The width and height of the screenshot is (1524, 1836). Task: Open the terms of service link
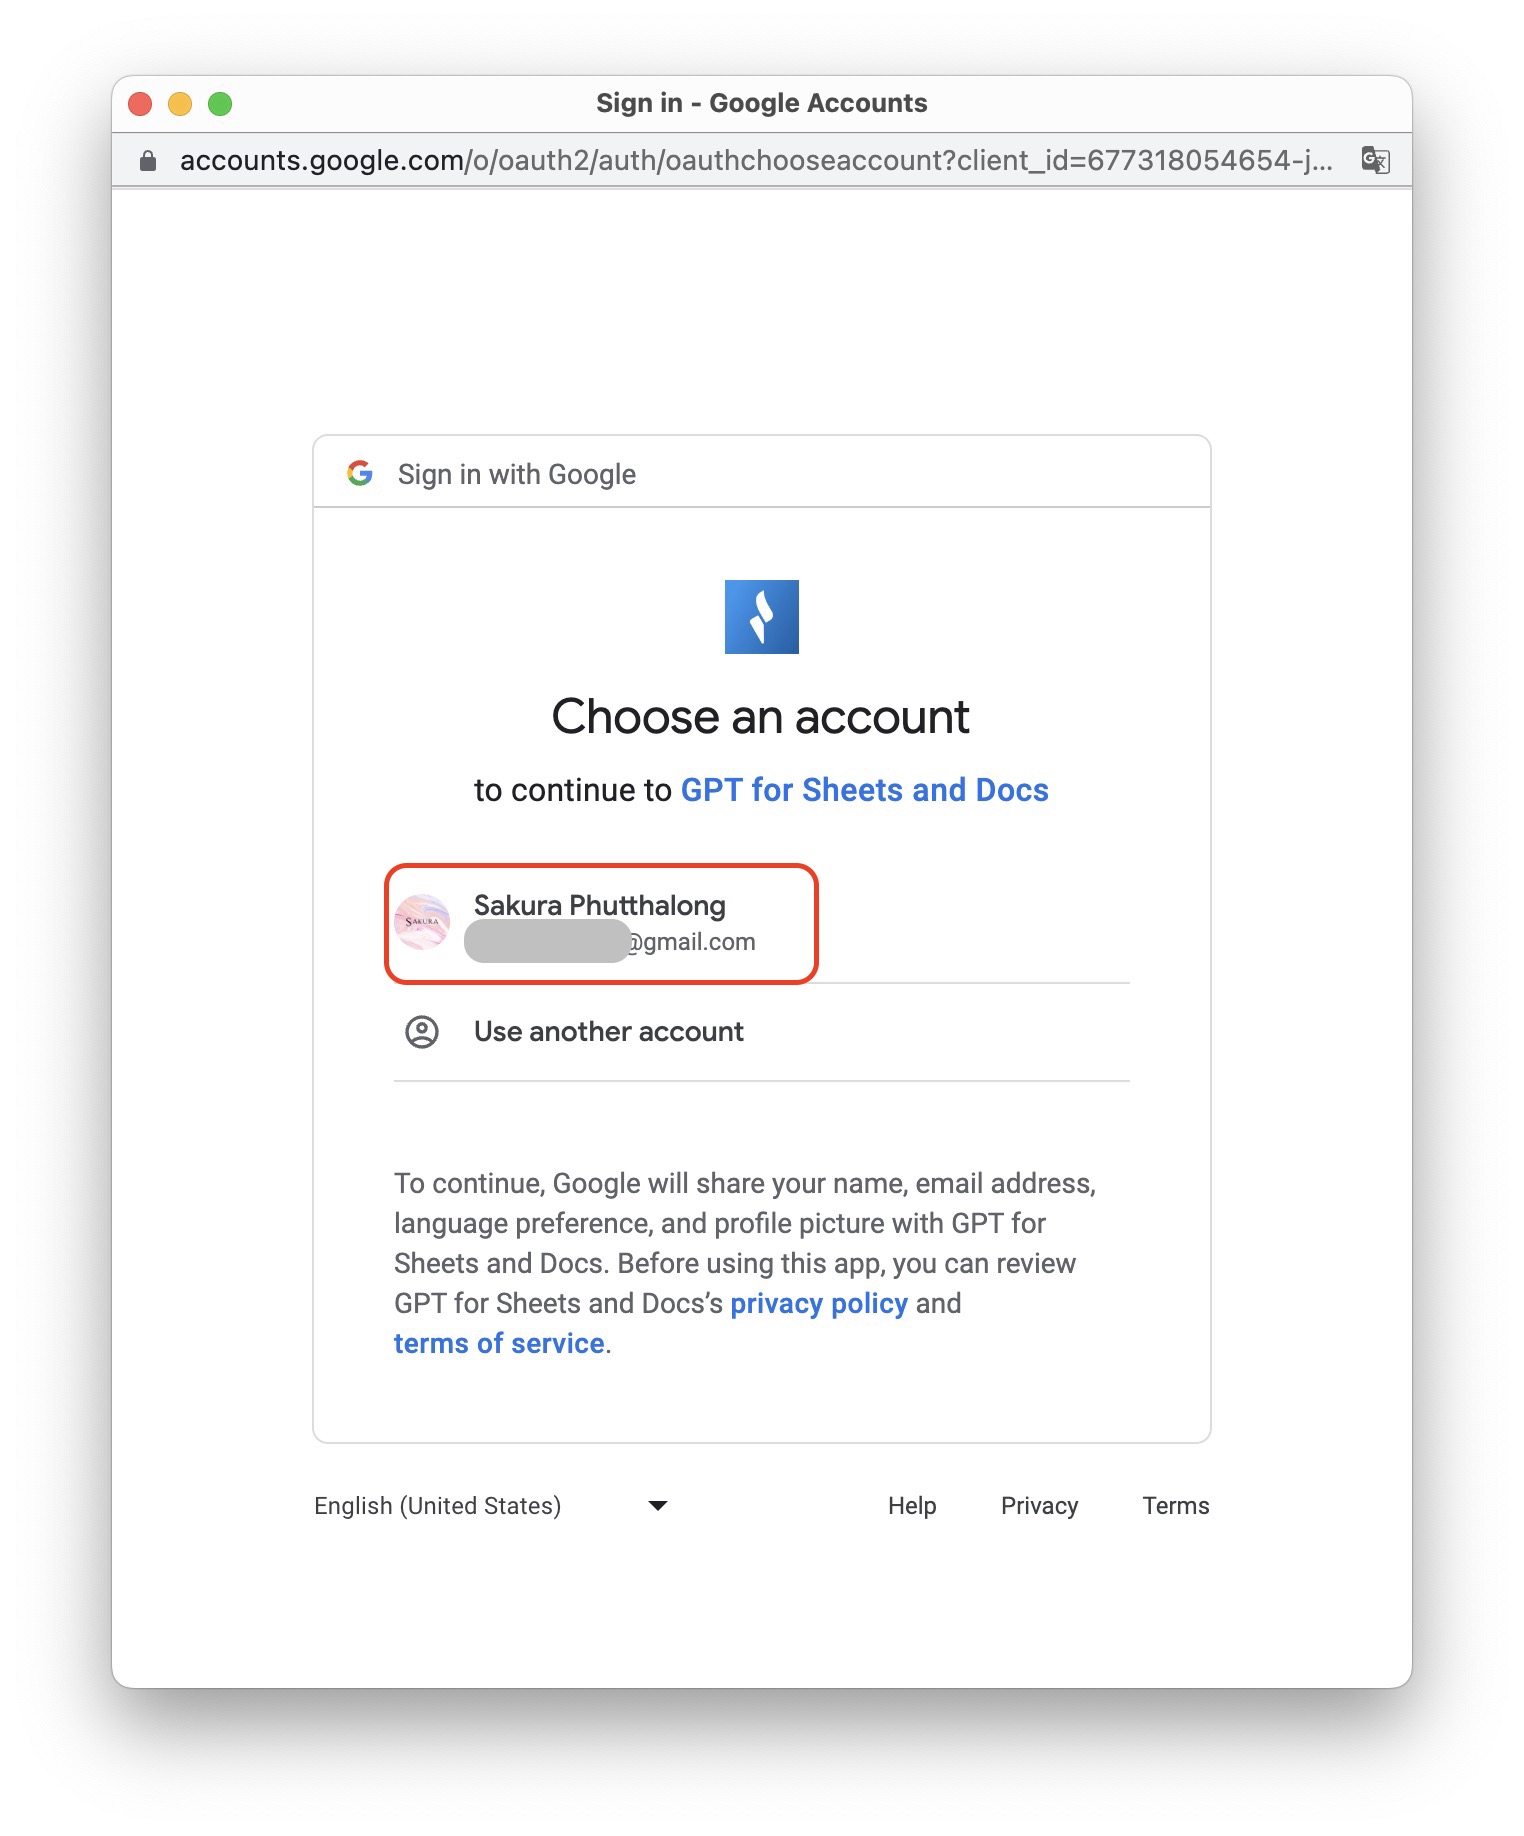point(499,1343)
